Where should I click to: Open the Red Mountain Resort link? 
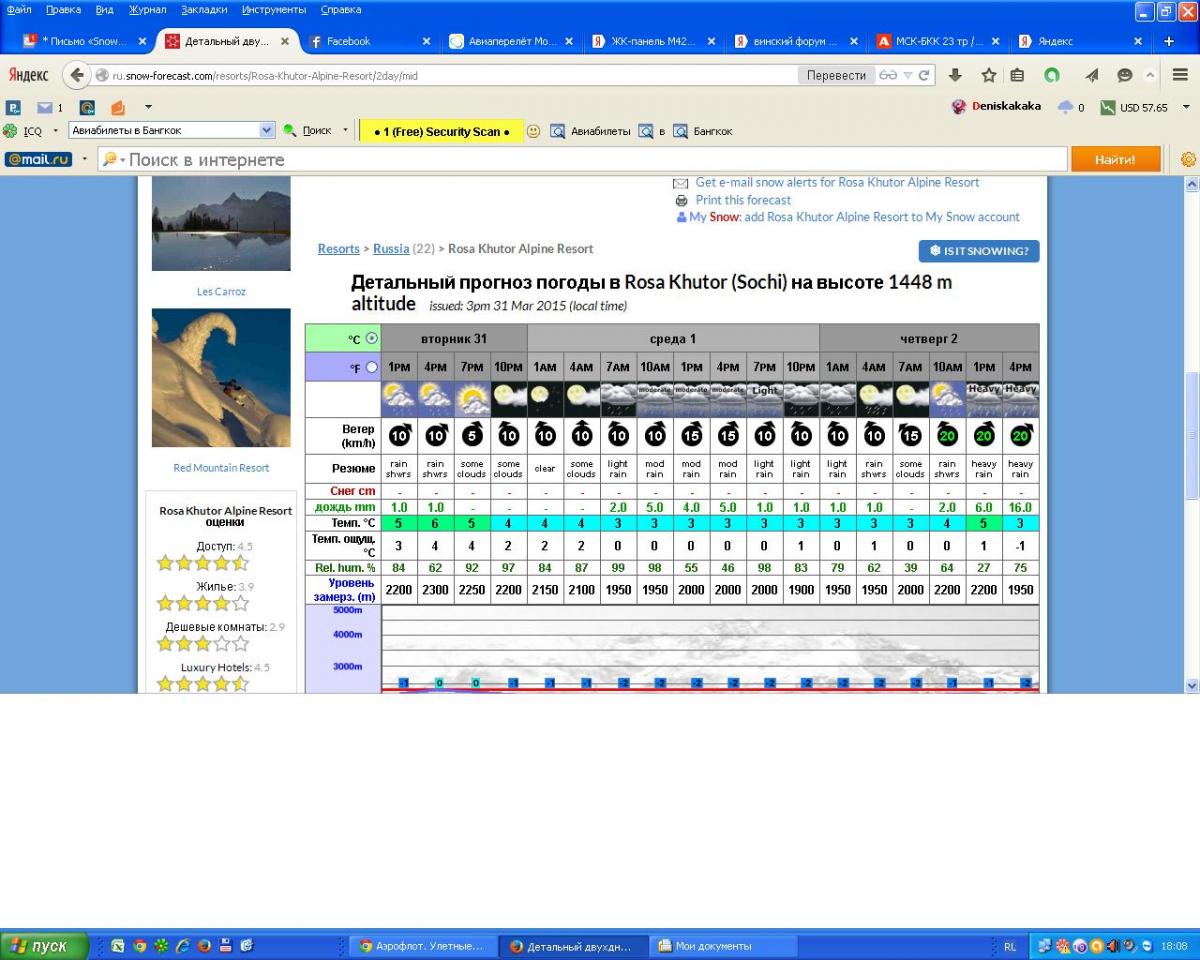pos(221,468)
